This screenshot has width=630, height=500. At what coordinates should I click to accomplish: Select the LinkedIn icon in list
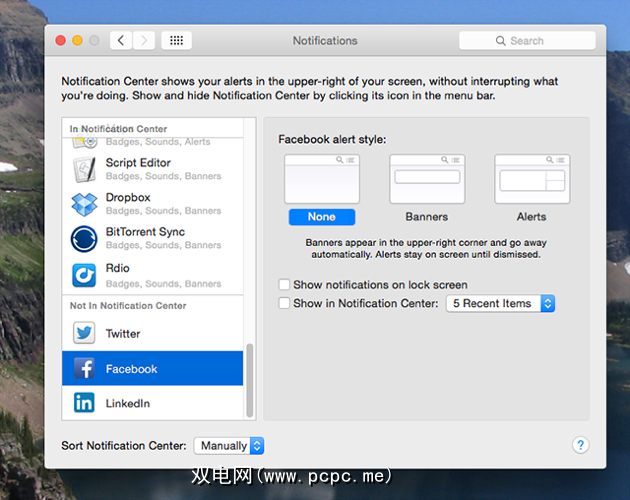[84, 403]
